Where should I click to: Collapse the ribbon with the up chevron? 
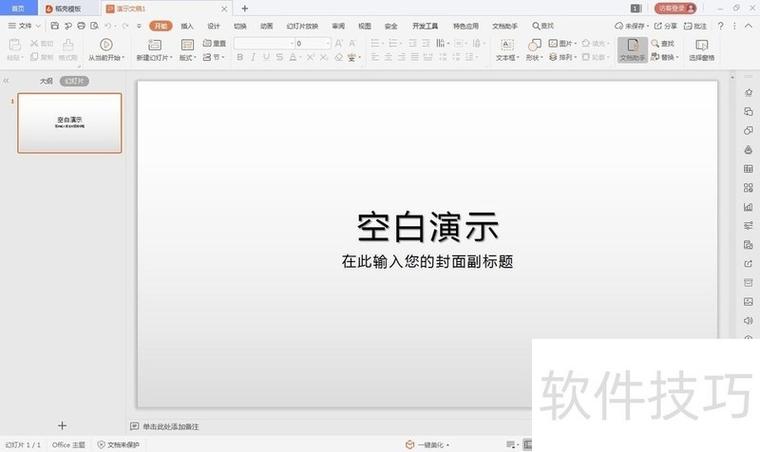tap(748, 26)
